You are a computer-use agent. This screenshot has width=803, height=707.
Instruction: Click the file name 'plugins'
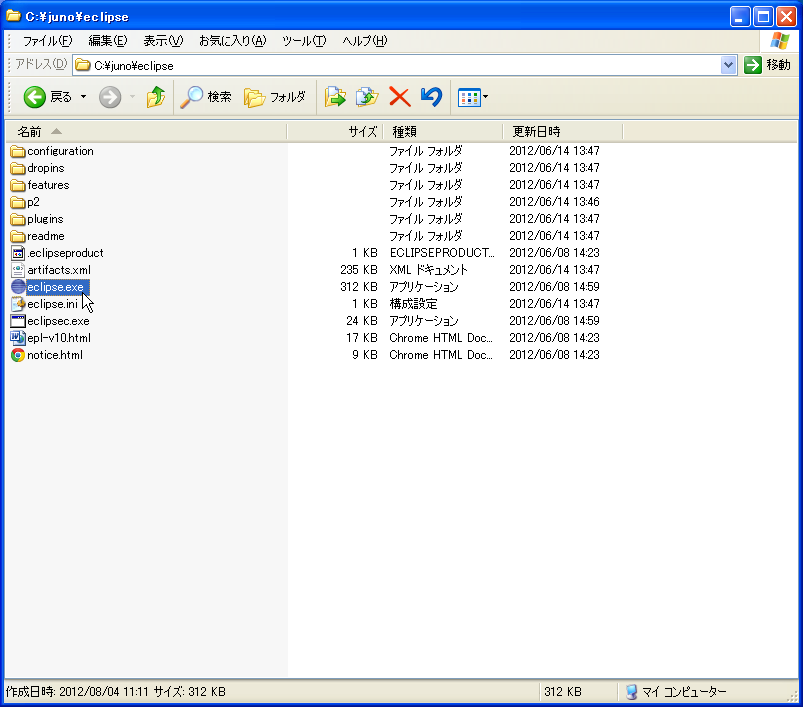[x=45, y=219]
